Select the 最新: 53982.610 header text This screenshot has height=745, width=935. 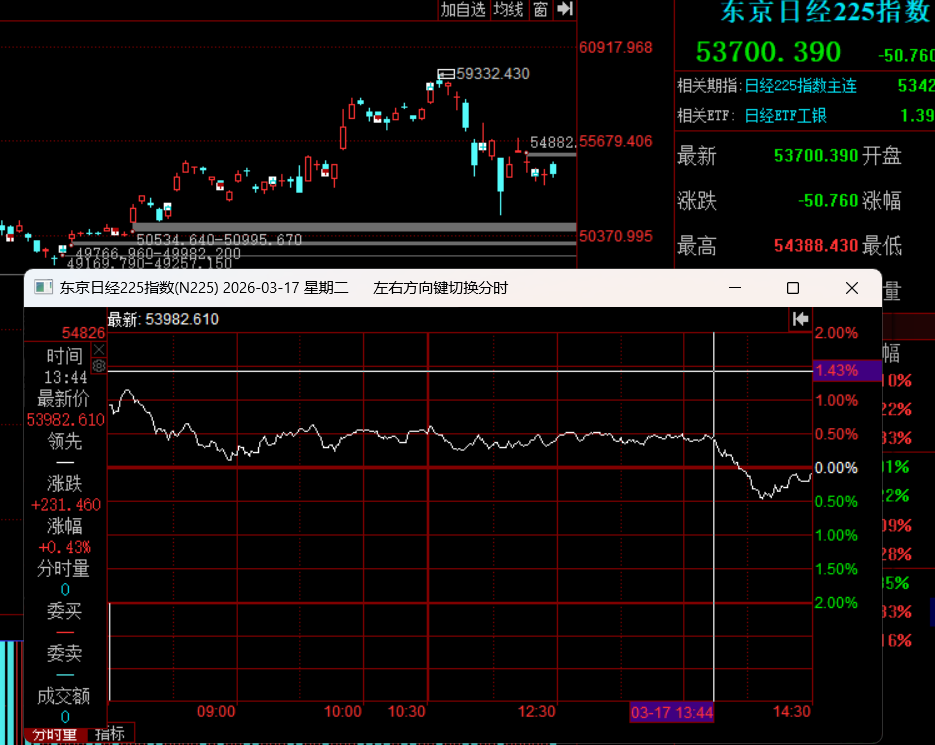pos(163,319)
